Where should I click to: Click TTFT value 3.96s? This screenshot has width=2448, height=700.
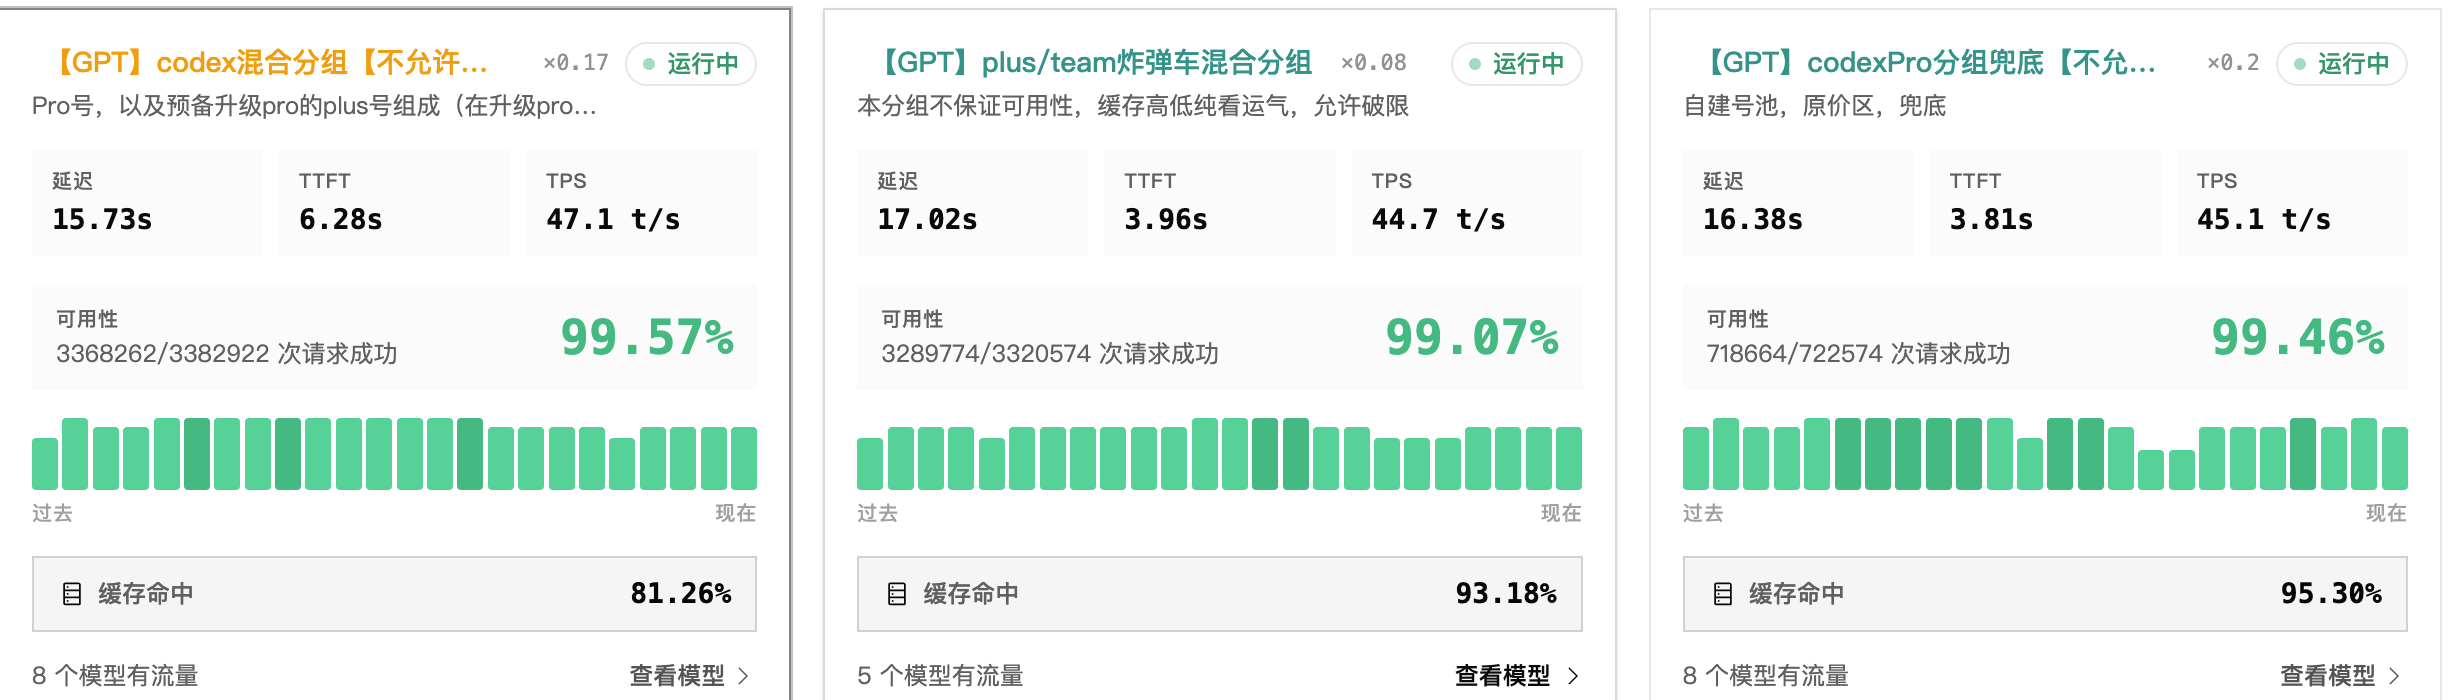[x=1166, y=219]
